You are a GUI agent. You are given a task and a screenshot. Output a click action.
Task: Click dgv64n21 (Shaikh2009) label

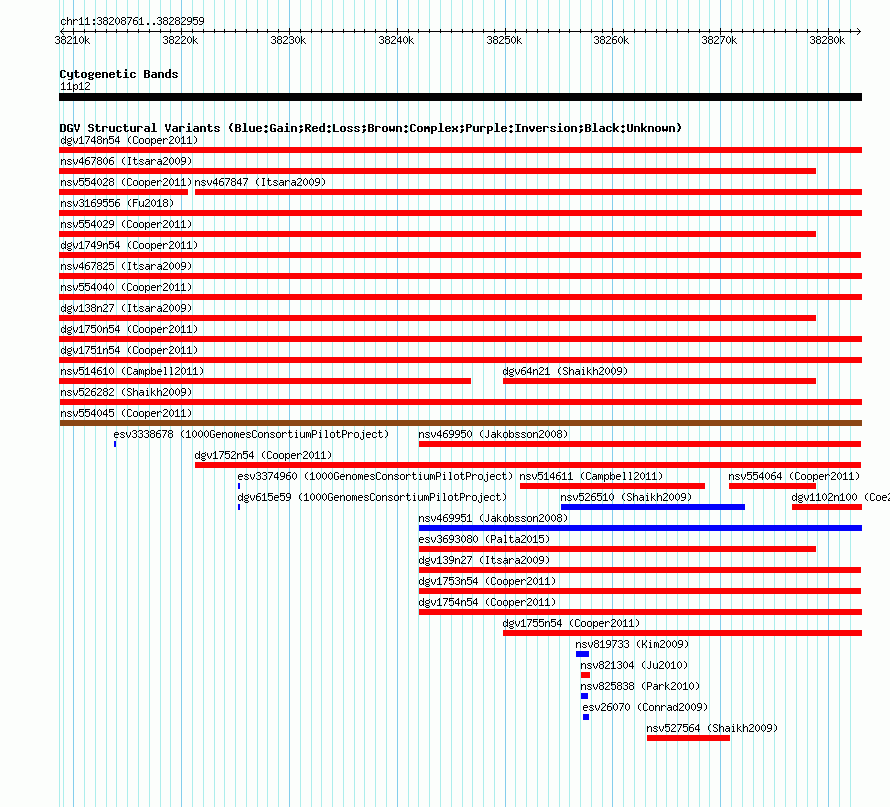coord(565,371)
